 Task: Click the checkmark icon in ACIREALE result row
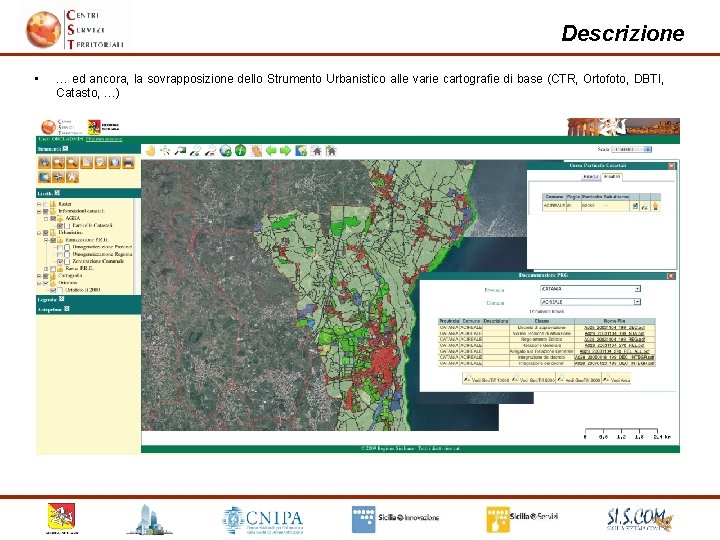pos(635,206)
